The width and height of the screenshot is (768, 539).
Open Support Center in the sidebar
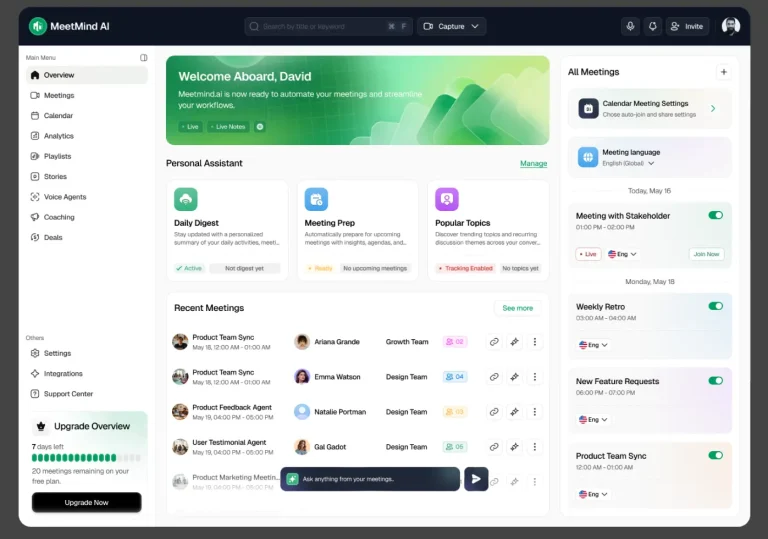(87, 394)
